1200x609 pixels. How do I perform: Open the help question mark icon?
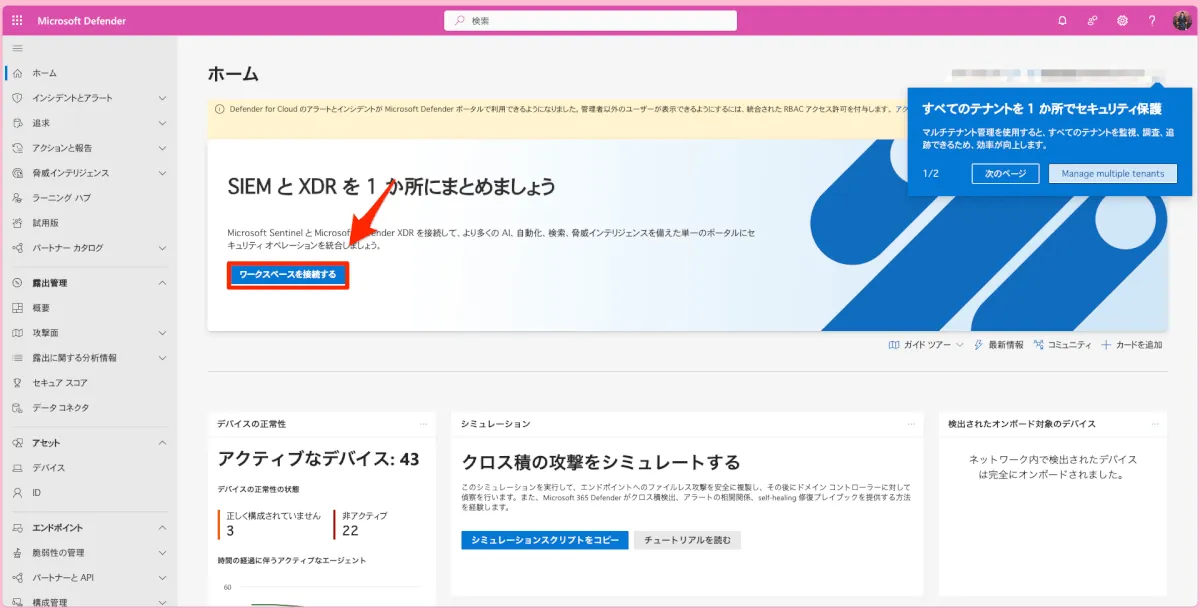click(x=1152, y=20)
